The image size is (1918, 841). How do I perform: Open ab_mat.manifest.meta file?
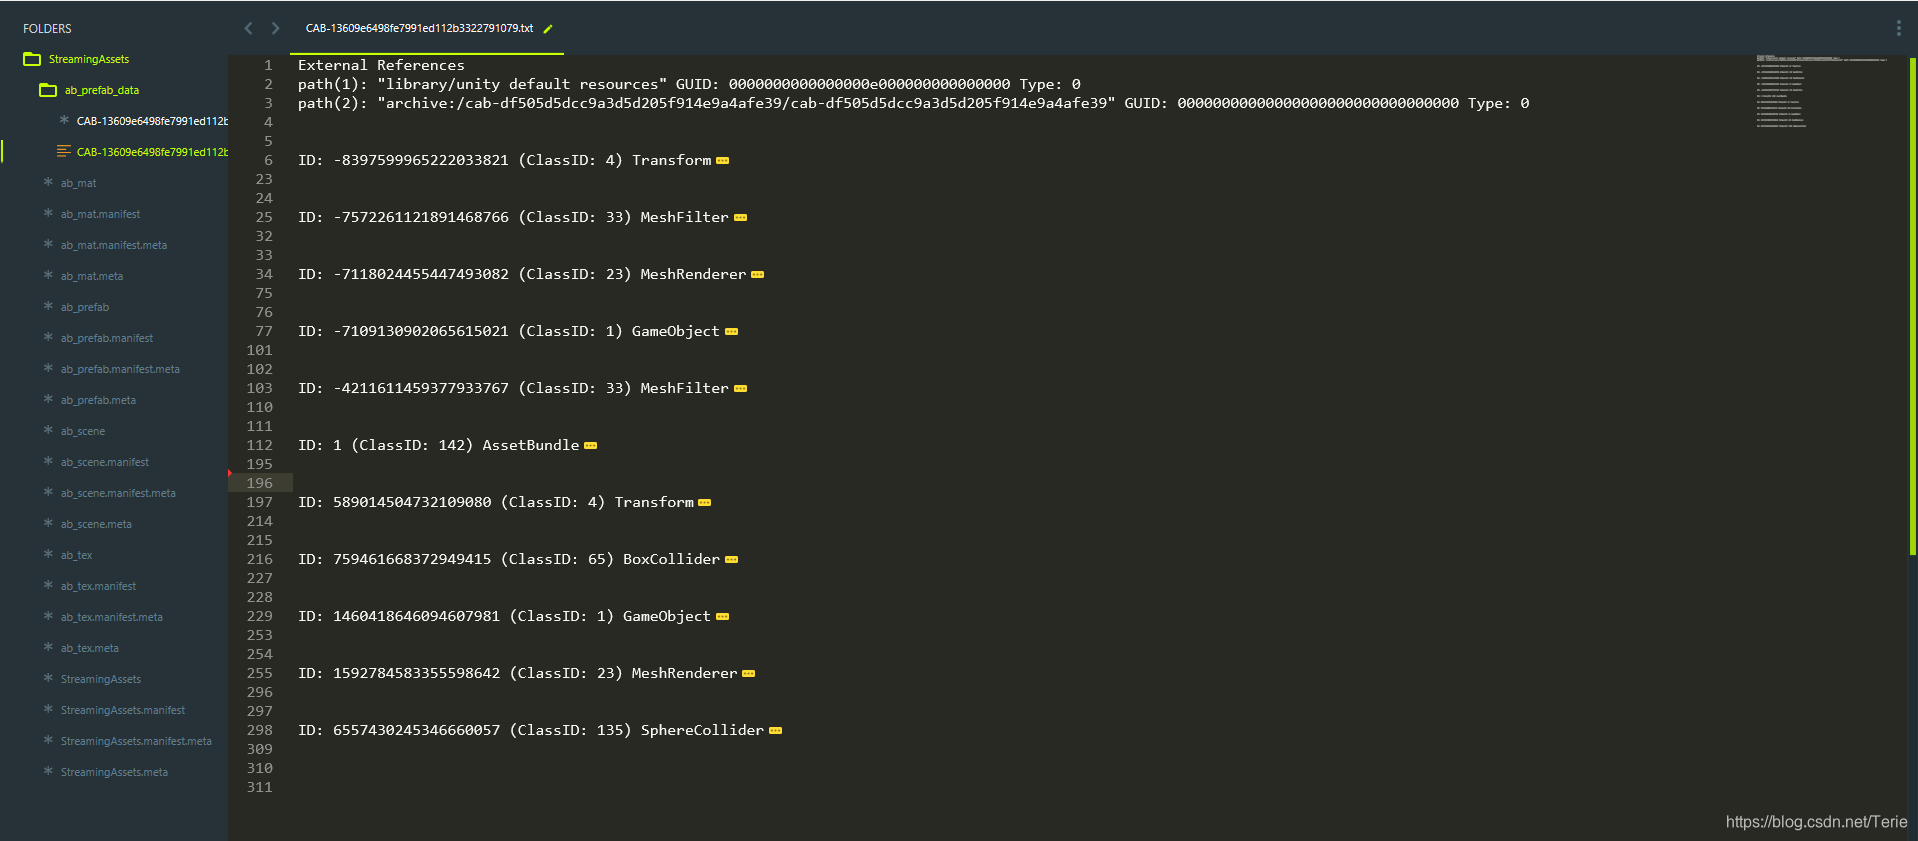(114, 245)
